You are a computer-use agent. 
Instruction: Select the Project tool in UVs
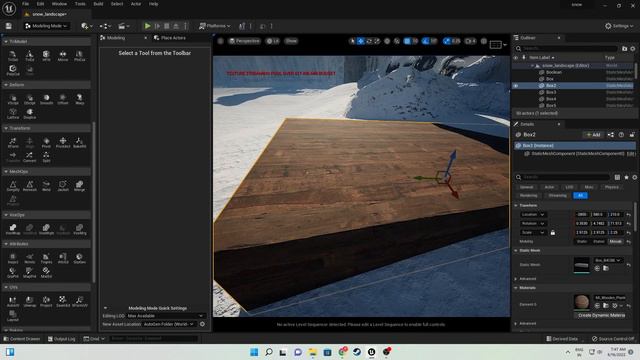pos(46,302)
